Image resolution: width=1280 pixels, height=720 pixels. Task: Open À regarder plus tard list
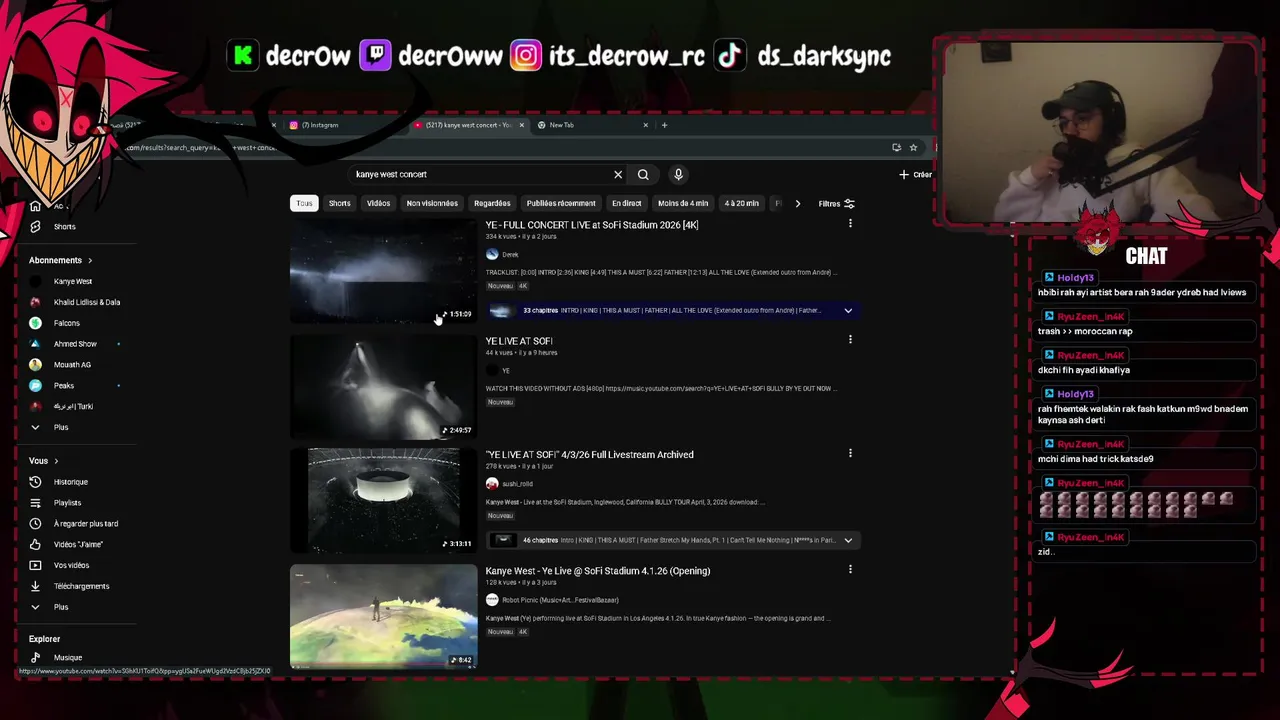click(x=85, y=524)
